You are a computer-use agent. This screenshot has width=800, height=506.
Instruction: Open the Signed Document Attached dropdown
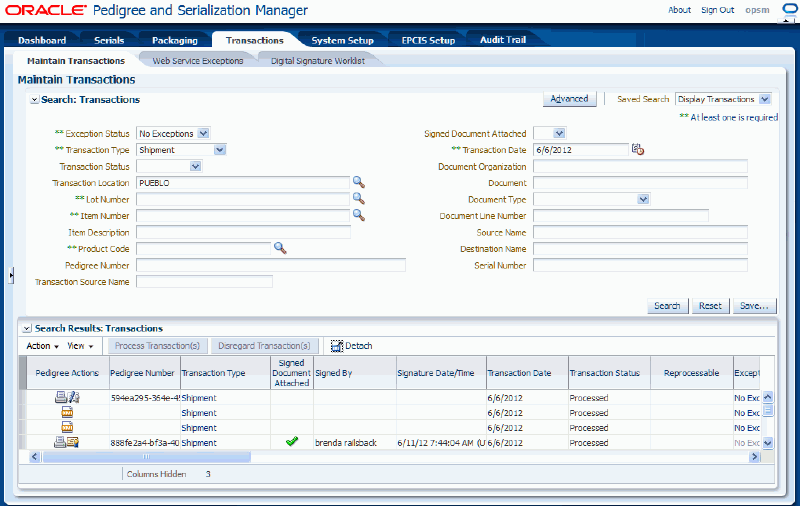(560, 133)
